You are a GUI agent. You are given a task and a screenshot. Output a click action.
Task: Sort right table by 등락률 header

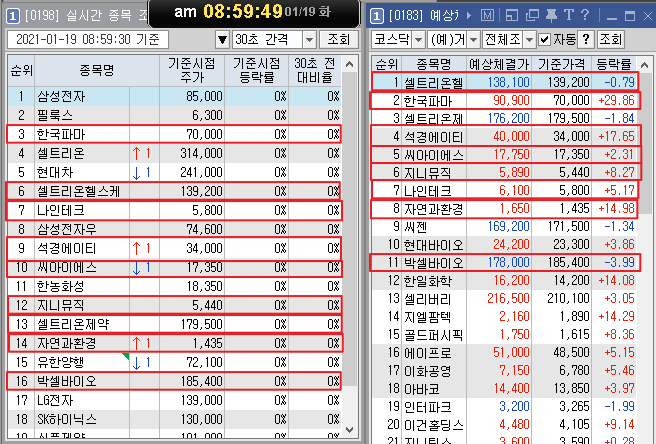click(x=614, y=64)
